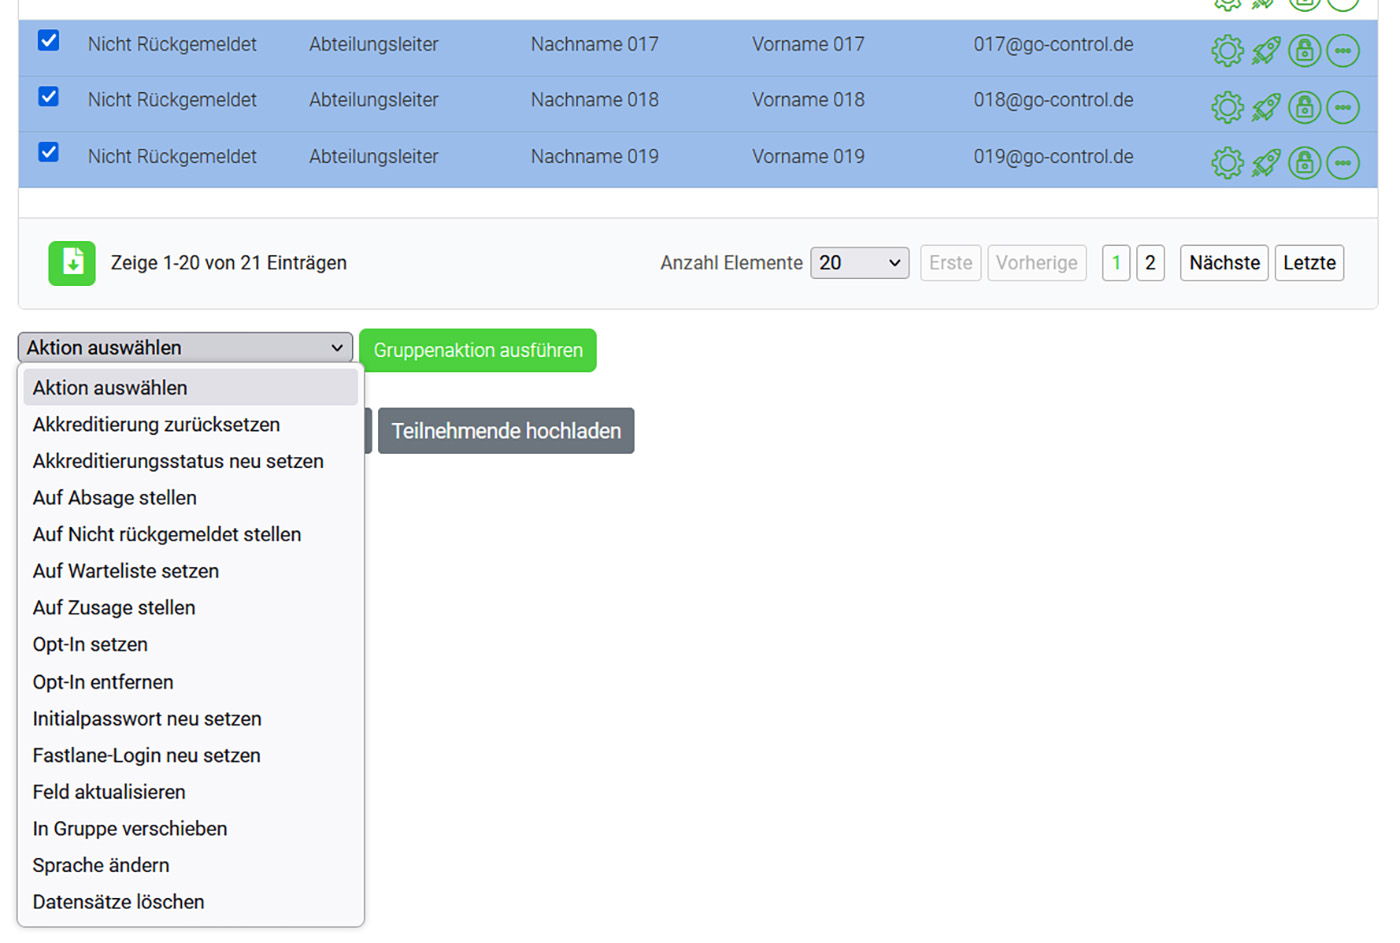The width and height of the screenshot is (1400, 943).
Task: Collapse the Aktion auswählen dropdown
Action: click(x=185, y=347)
